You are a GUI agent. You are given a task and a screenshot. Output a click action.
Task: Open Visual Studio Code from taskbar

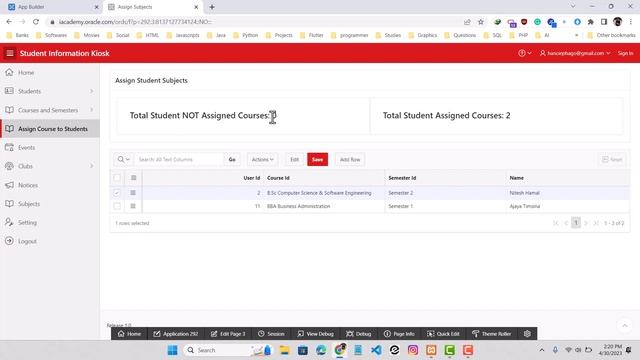tap(376, 350)
